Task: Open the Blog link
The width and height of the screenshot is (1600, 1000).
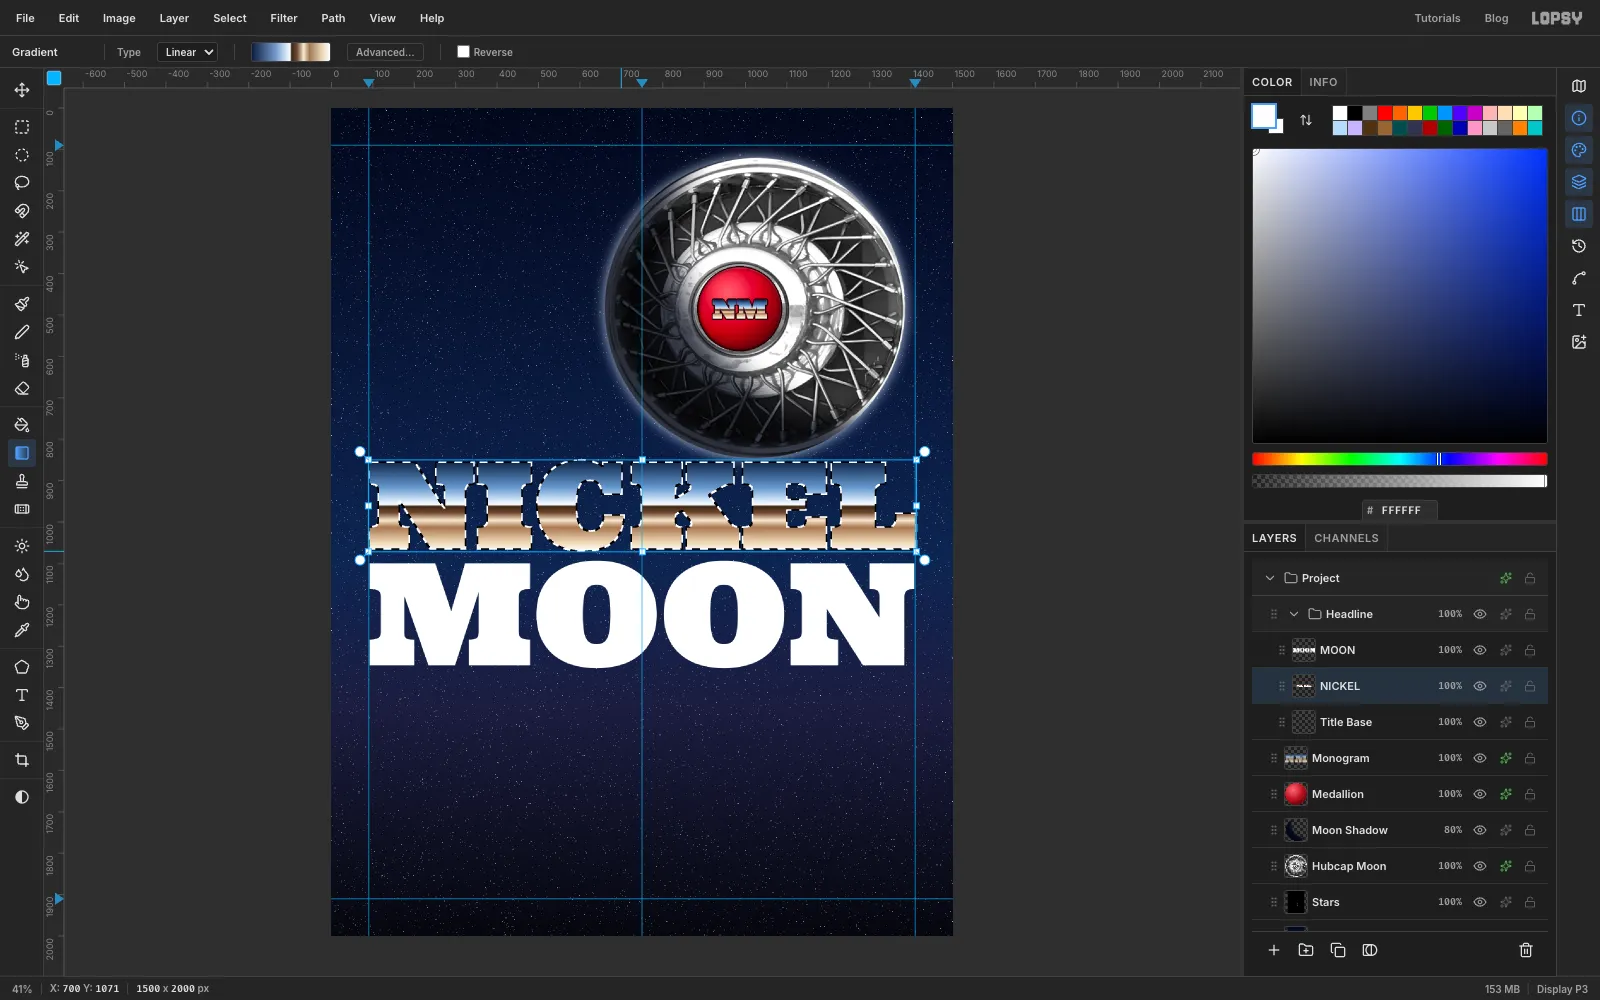Action: pos(1496,18)
